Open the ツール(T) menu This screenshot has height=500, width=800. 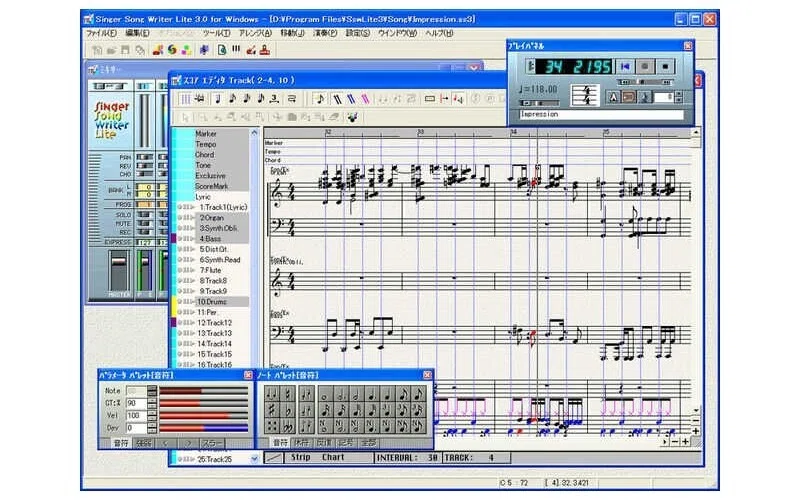[x=216, y=33]
